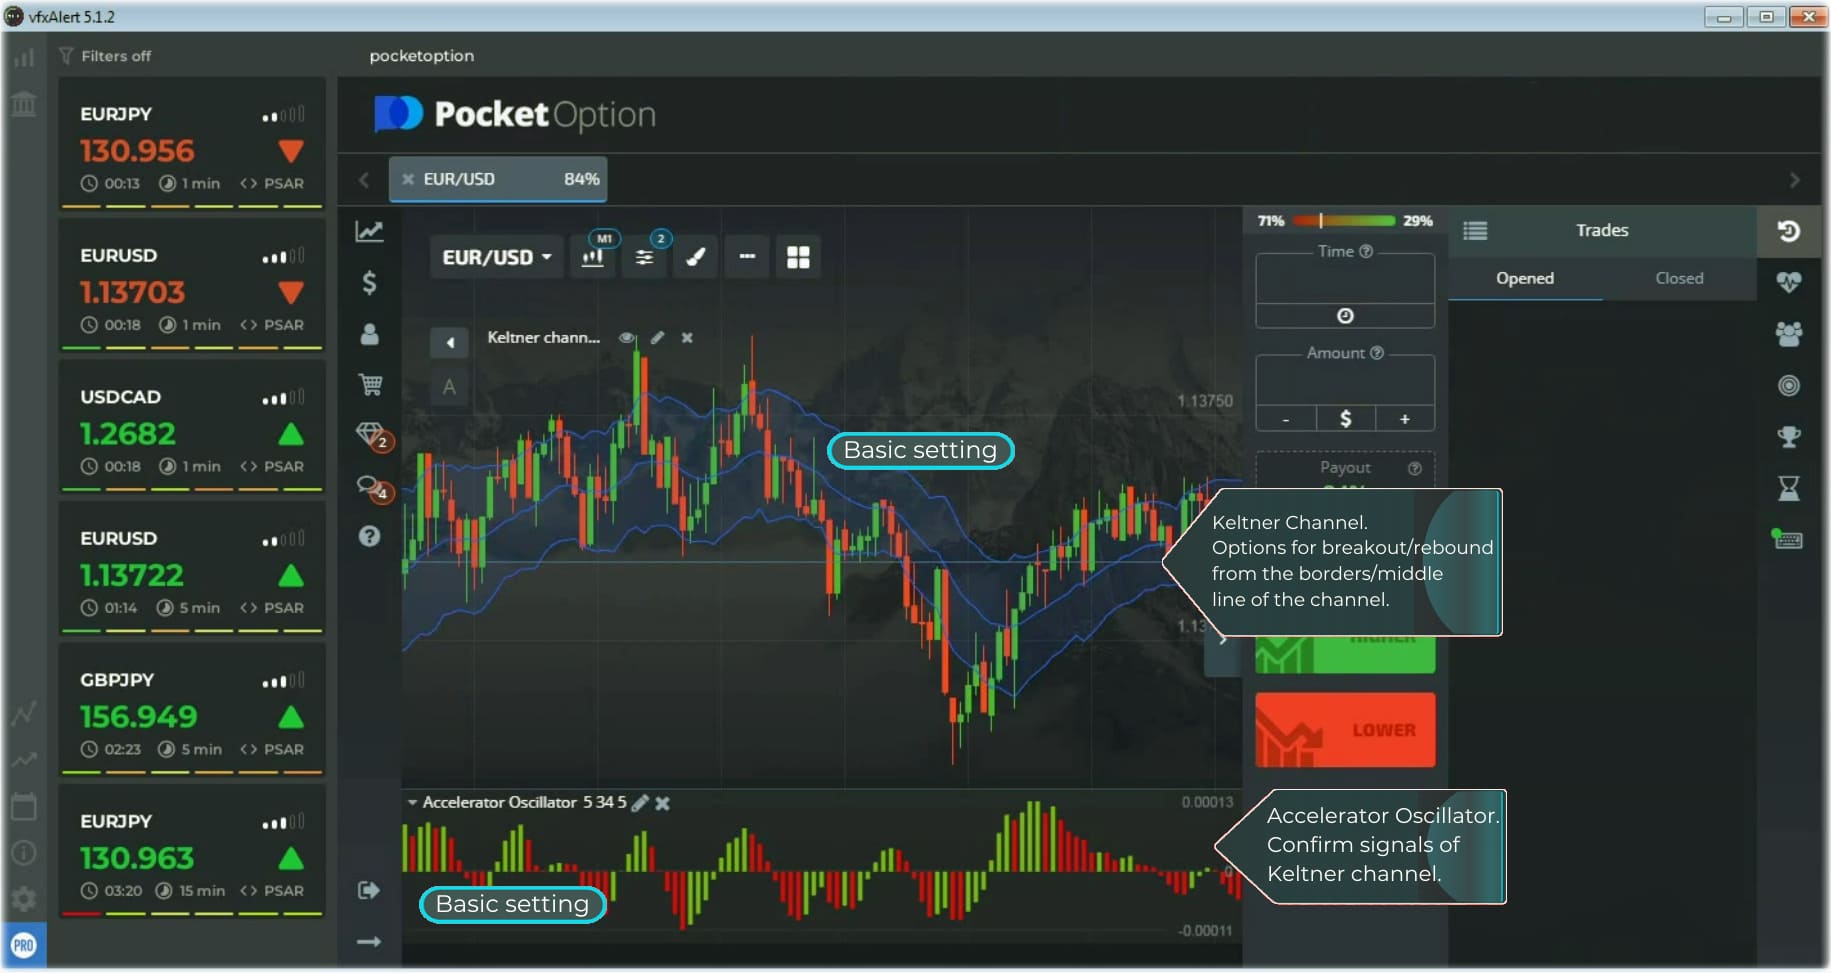Open the shopping cart market icon
This screenshot has height=973, width=1831.
pyautogui.click(x=370, y=384)
